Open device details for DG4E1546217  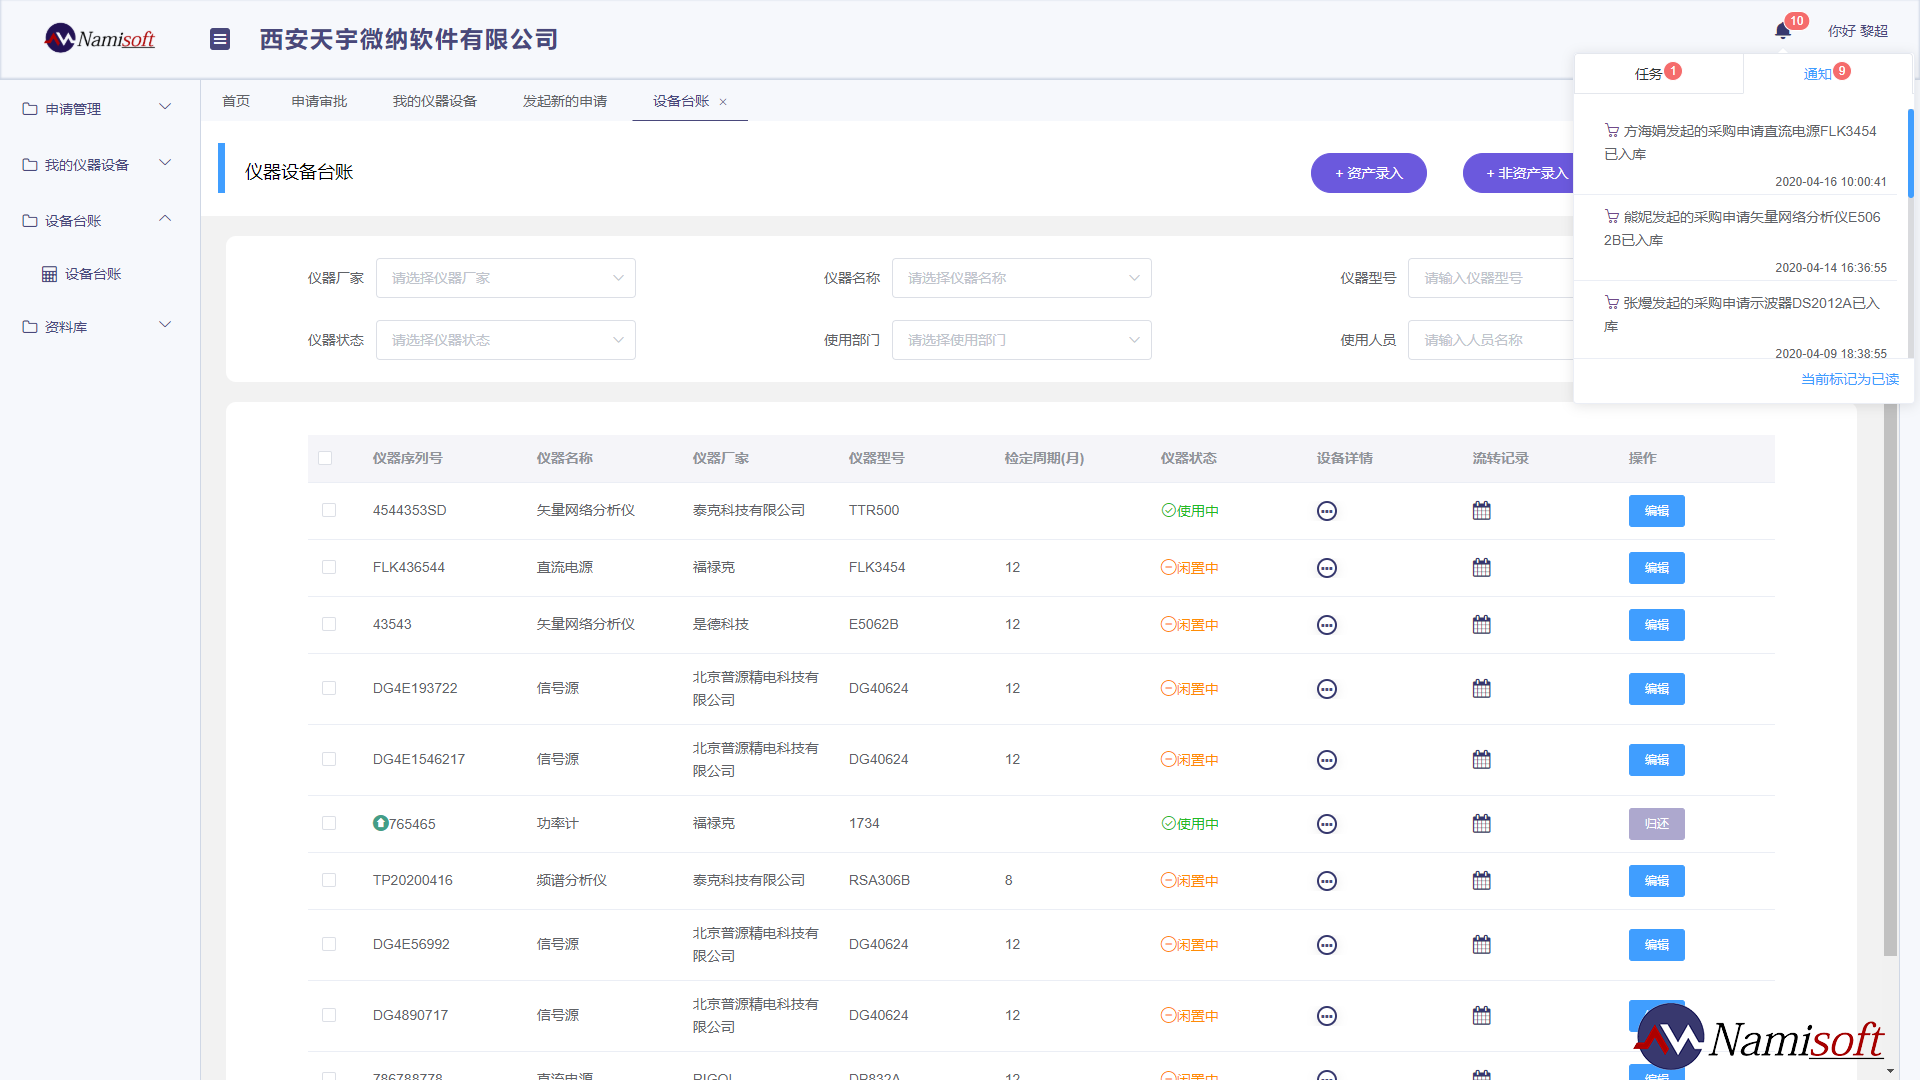click(x=1327, y=760)
